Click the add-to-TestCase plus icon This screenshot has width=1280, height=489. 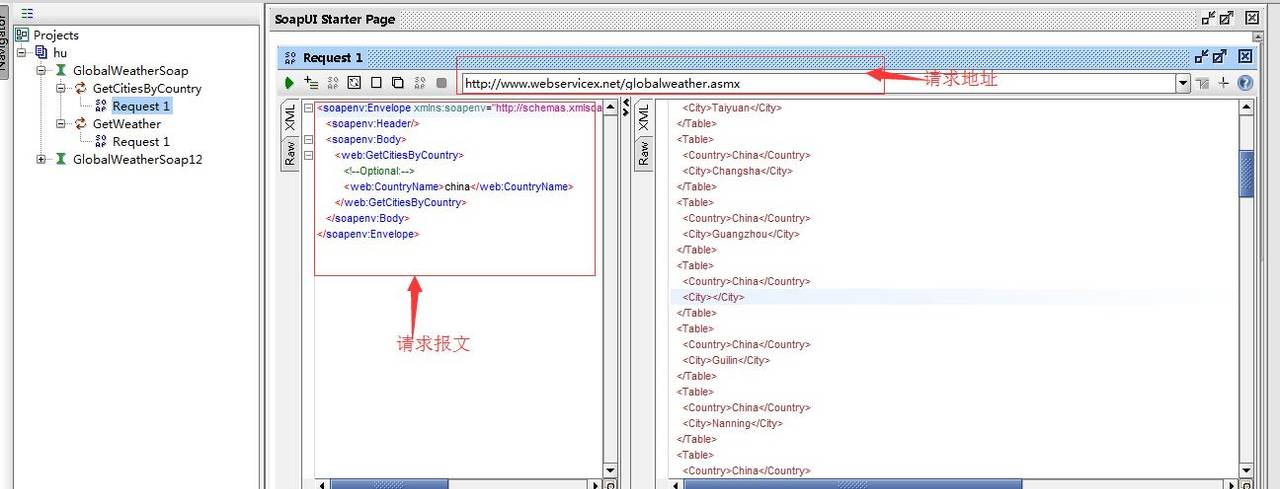coord(311,84)
